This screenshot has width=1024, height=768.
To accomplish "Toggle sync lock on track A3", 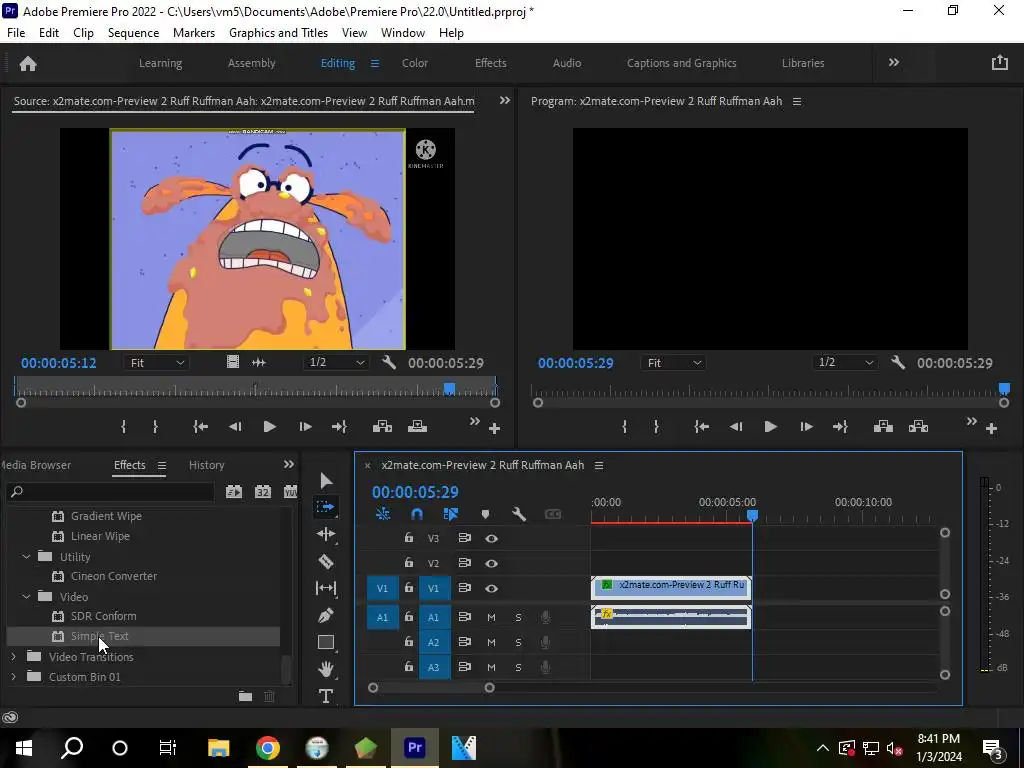I will (464, 667).
